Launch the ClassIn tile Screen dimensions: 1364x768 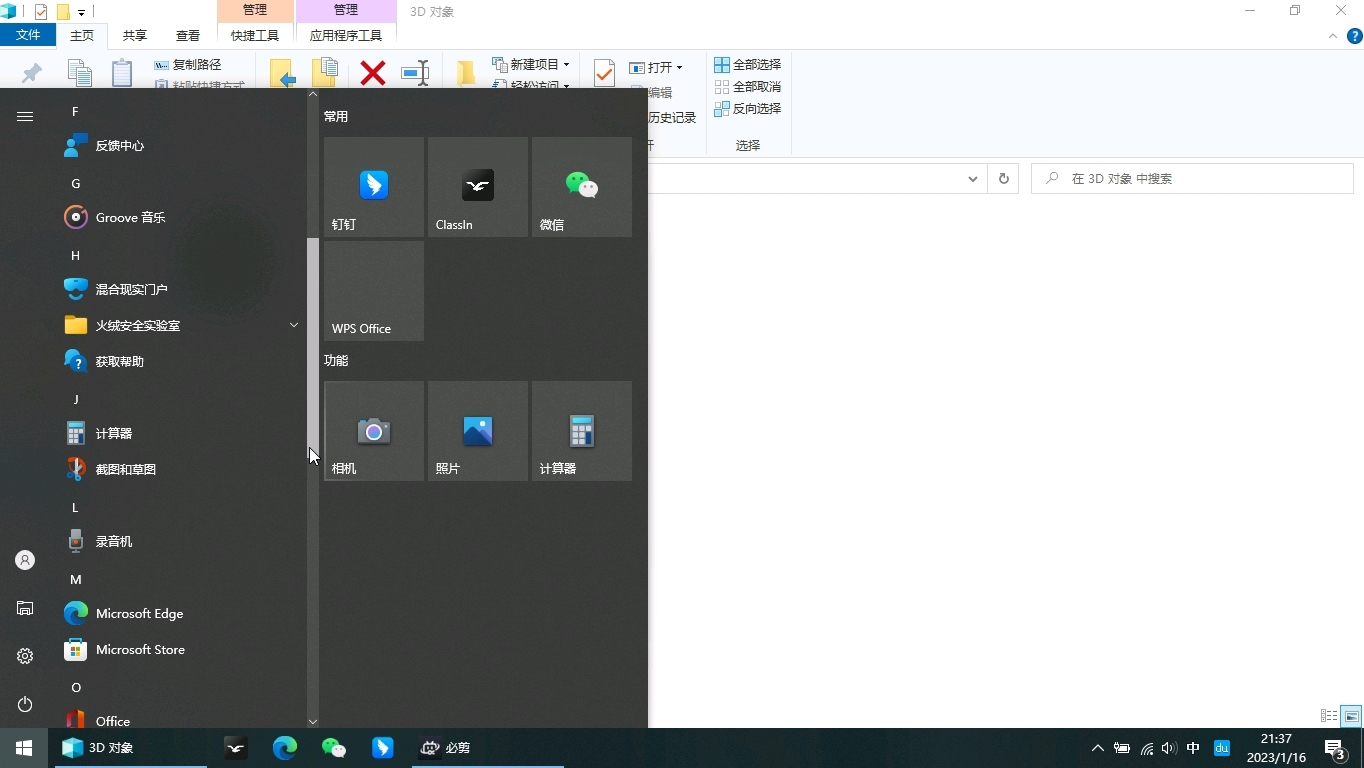(478, 187)
